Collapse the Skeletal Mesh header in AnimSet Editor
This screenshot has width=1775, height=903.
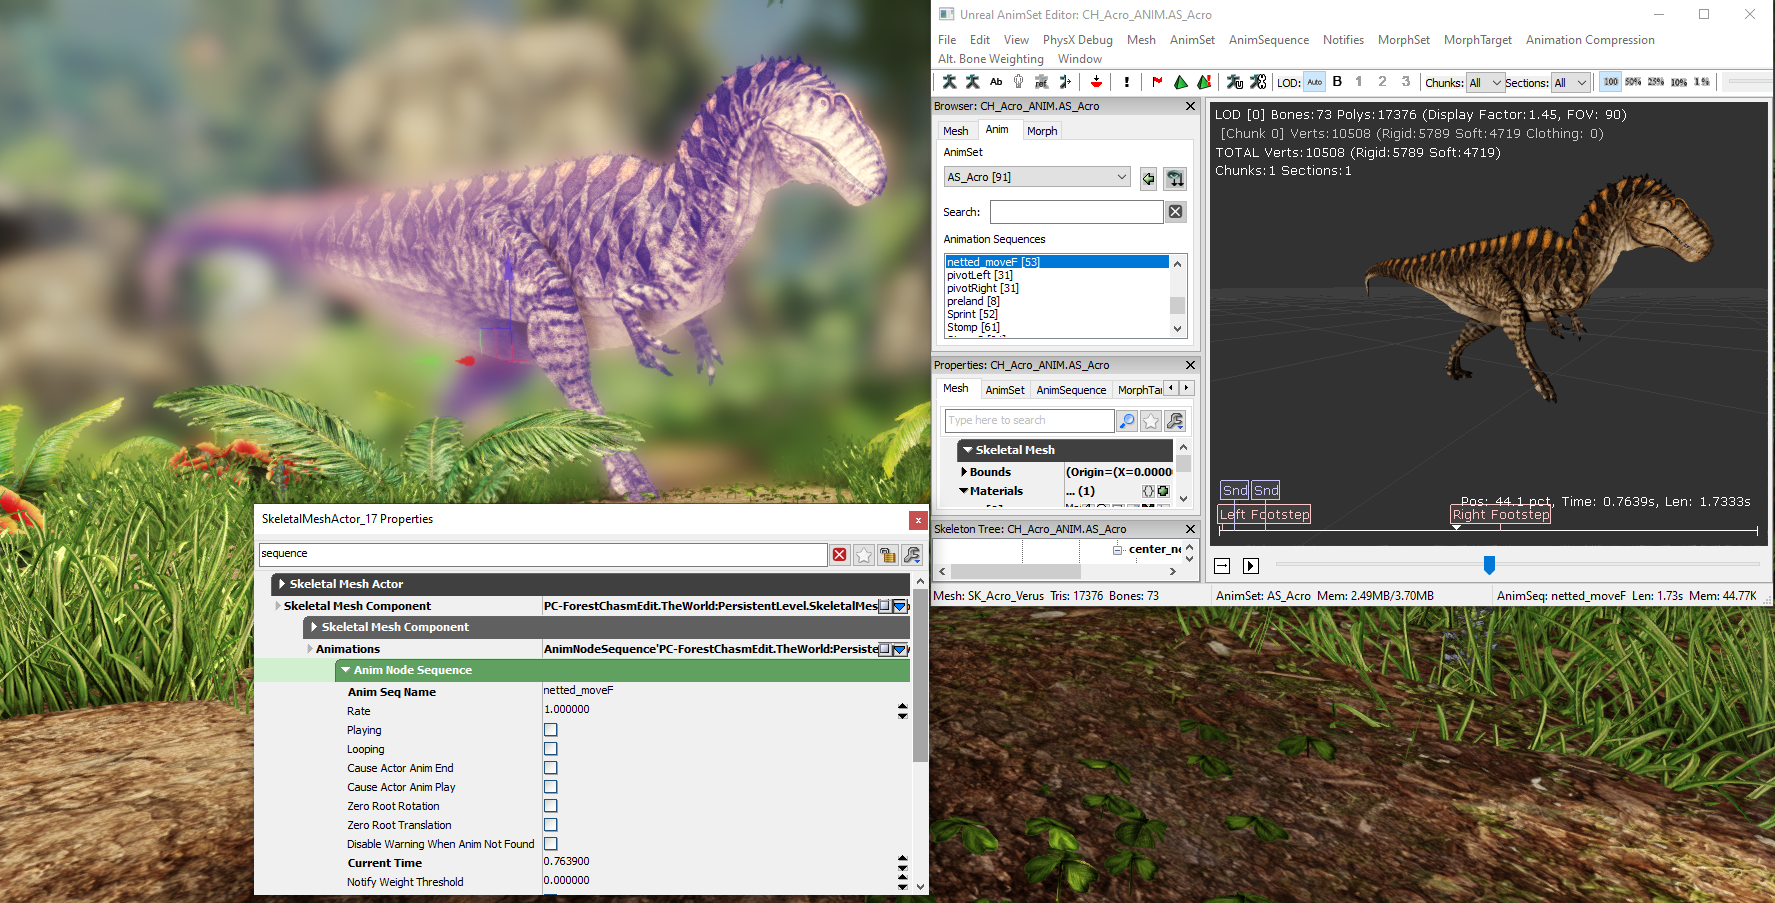point(968,450)
